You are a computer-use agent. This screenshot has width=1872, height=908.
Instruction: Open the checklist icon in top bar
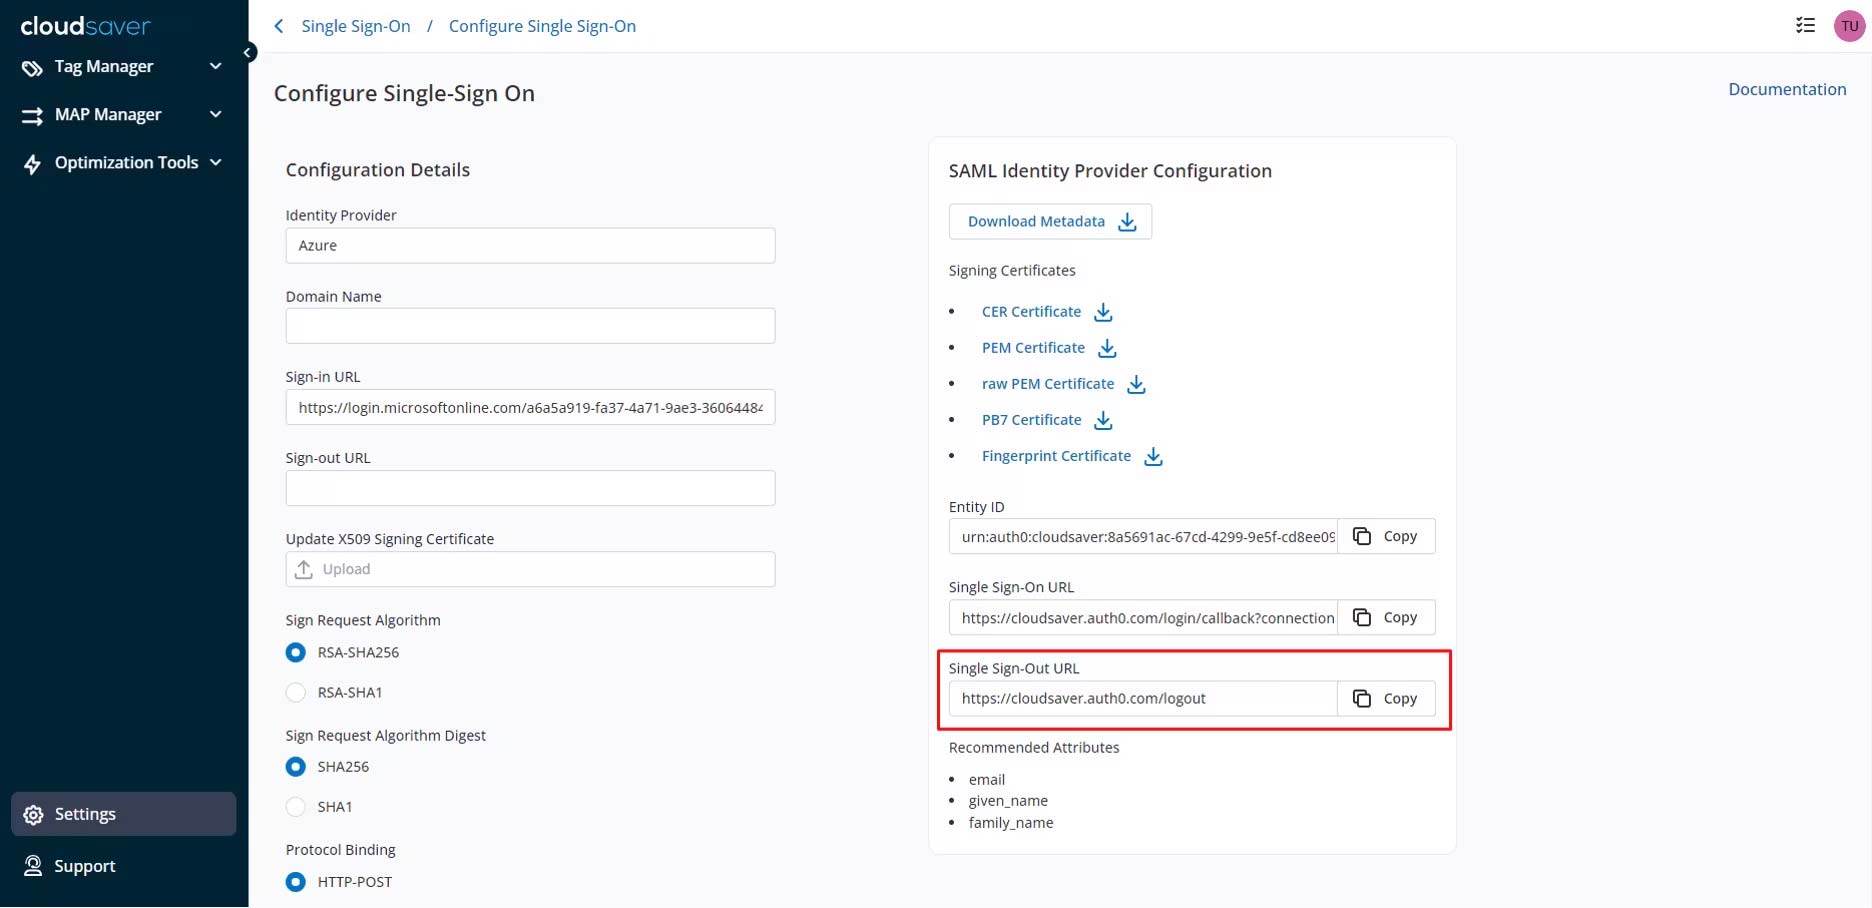[x=1805, y=26]
